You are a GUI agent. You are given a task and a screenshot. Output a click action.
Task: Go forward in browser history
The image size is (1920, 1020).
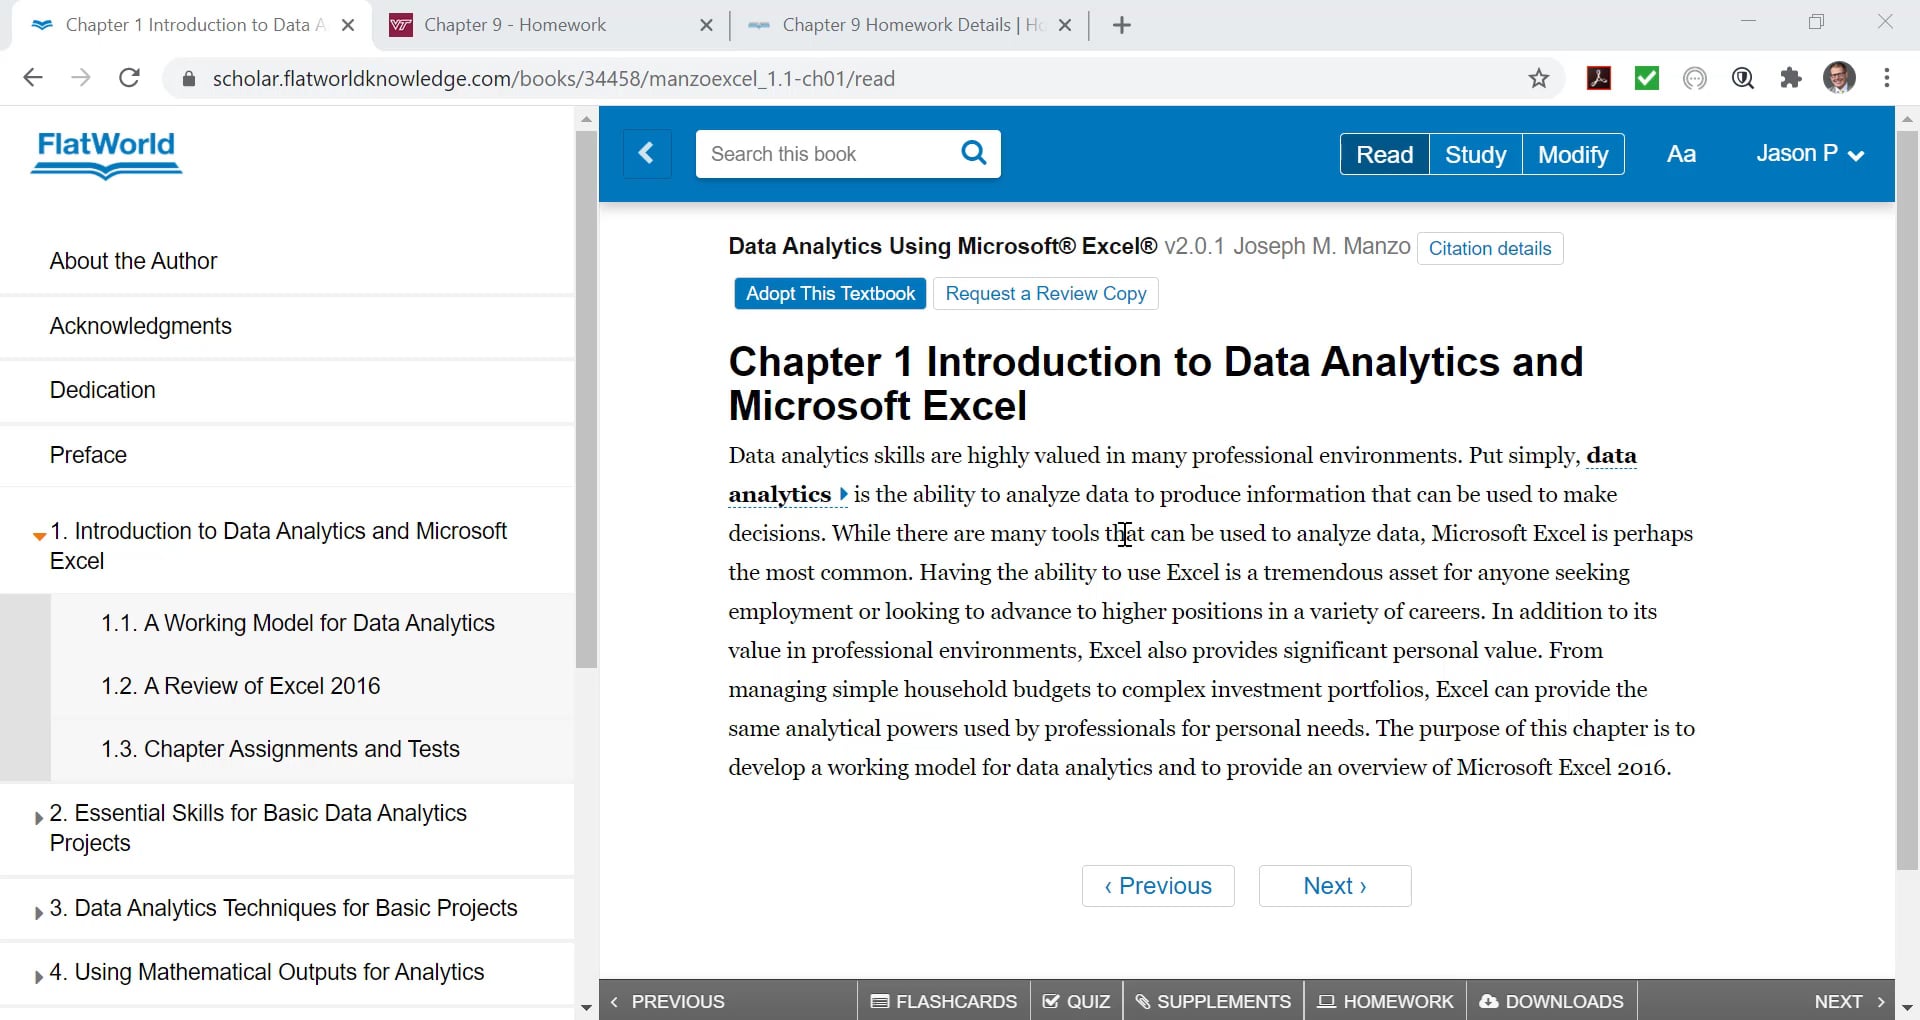pyautogui.click(x=81, y=78)
